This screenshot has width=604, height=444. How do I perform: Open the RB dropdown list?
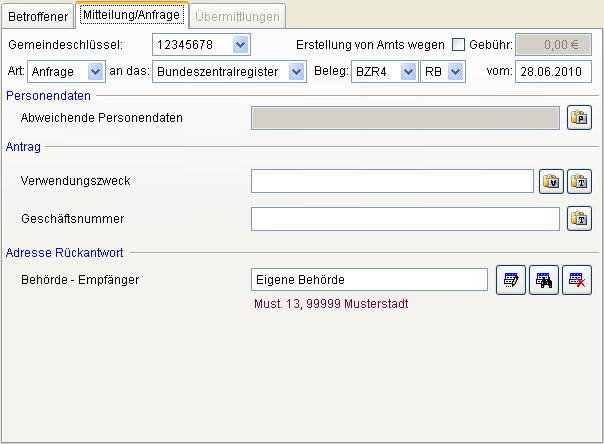pos(455,72)
